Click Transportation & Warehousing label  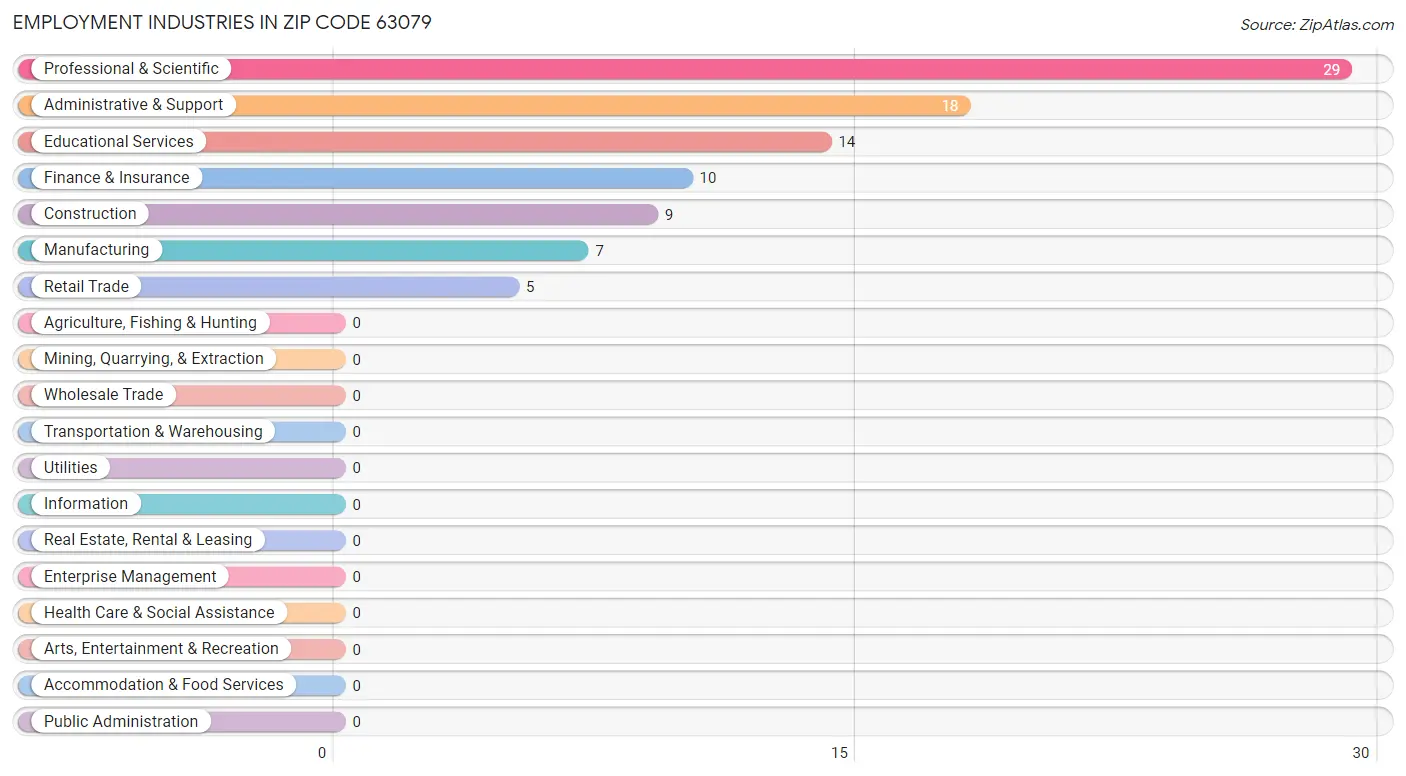pos(153,432)
